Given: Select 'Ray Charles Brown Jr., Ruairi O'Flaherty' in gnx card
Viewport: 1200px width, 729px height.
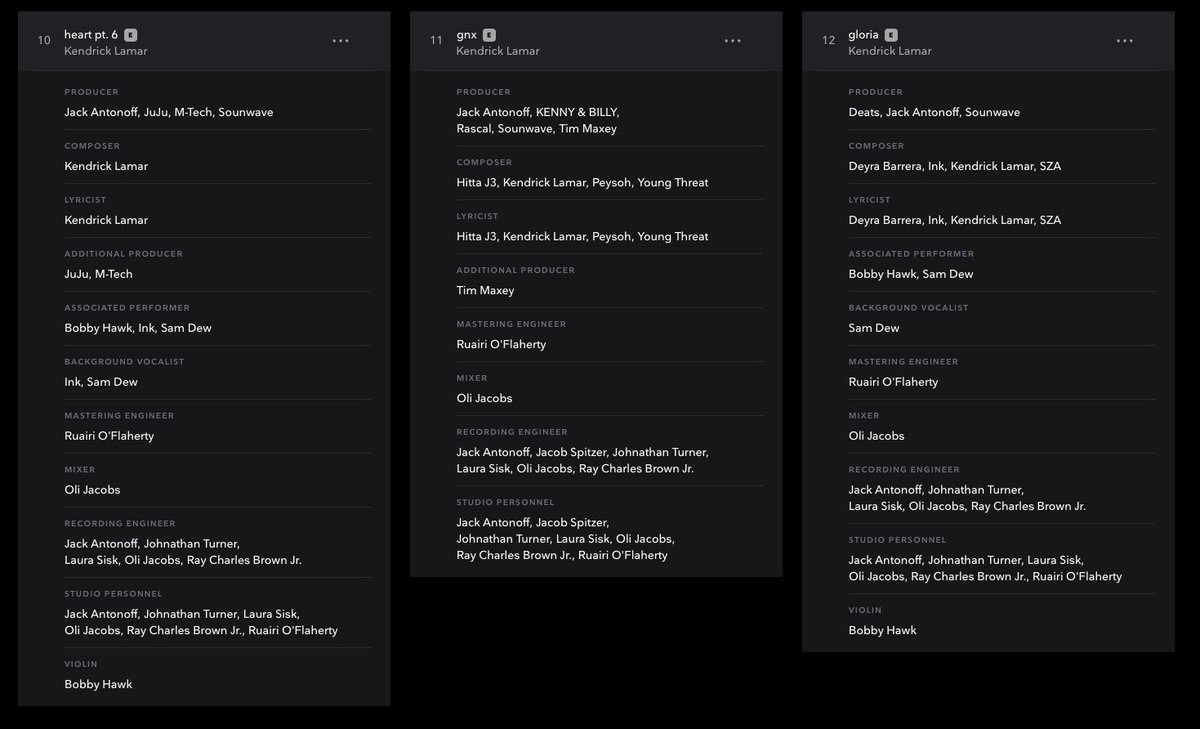Looking at the screenshot, I should 562,554.
